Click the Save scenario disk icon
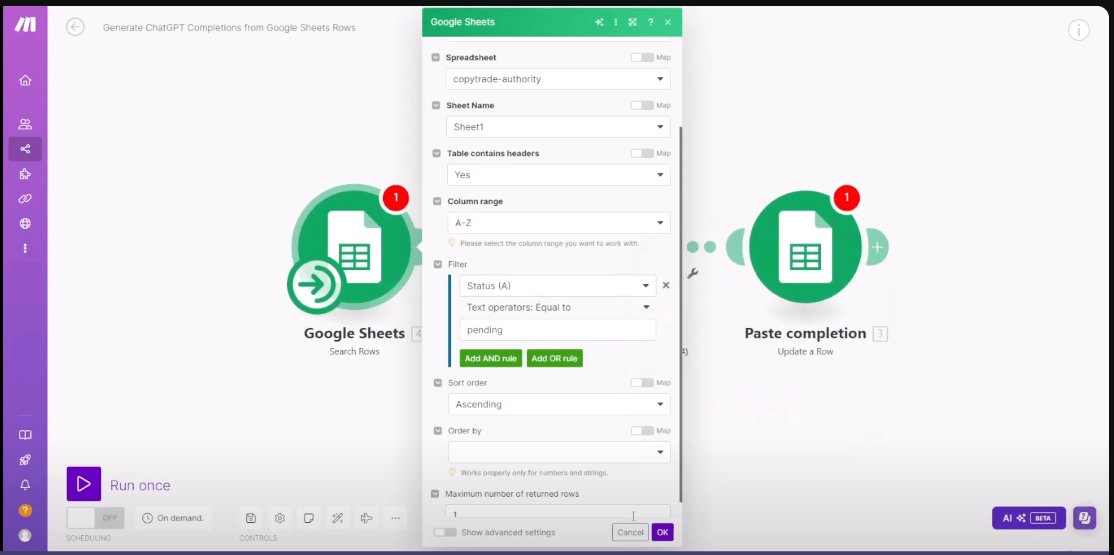1114x555 pixels. coord(251,518)
